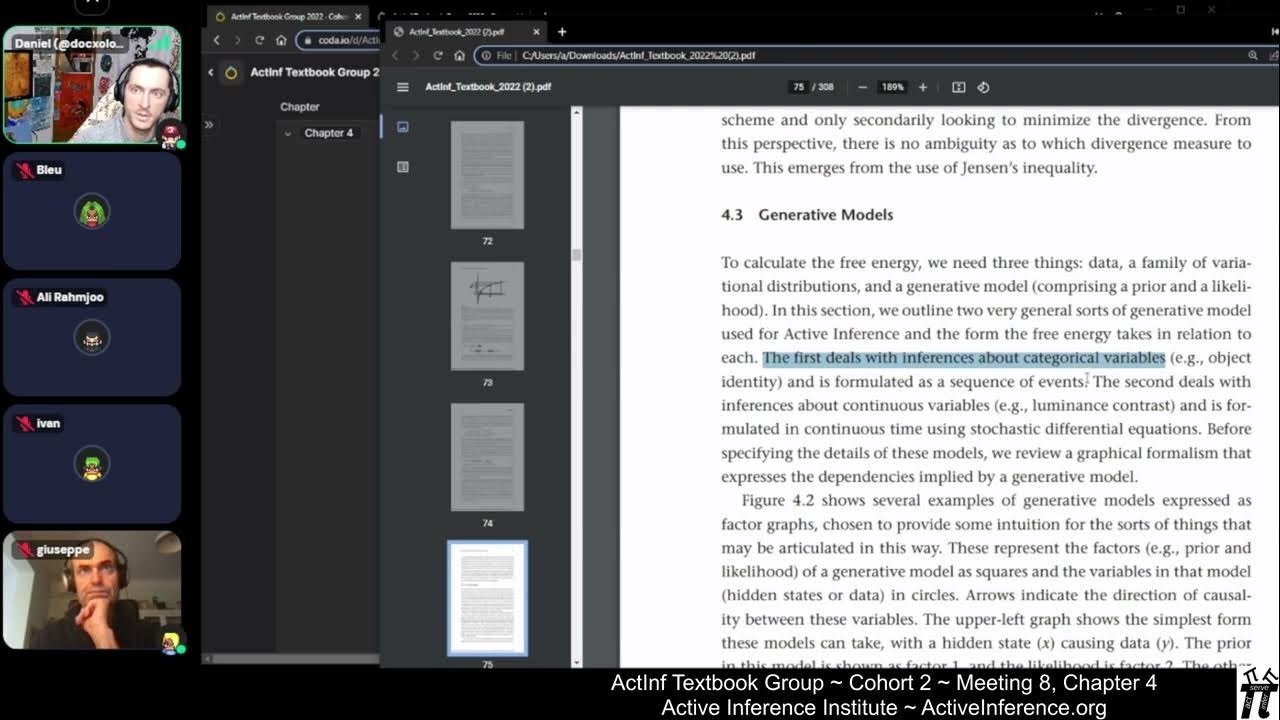
Task: Click back arrow in Coda browser window
Action: (x=217, y=40)
